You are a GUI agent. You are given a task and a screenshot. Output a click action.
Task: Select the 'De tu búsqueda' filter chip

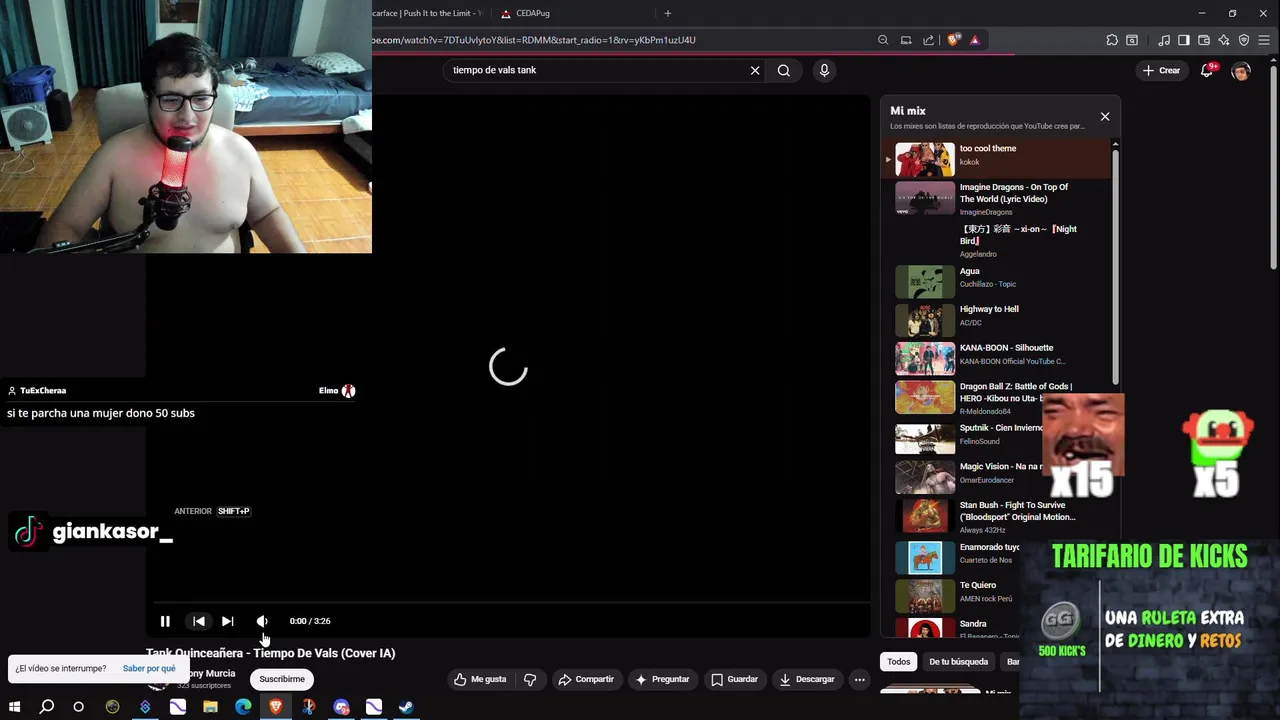958,661
